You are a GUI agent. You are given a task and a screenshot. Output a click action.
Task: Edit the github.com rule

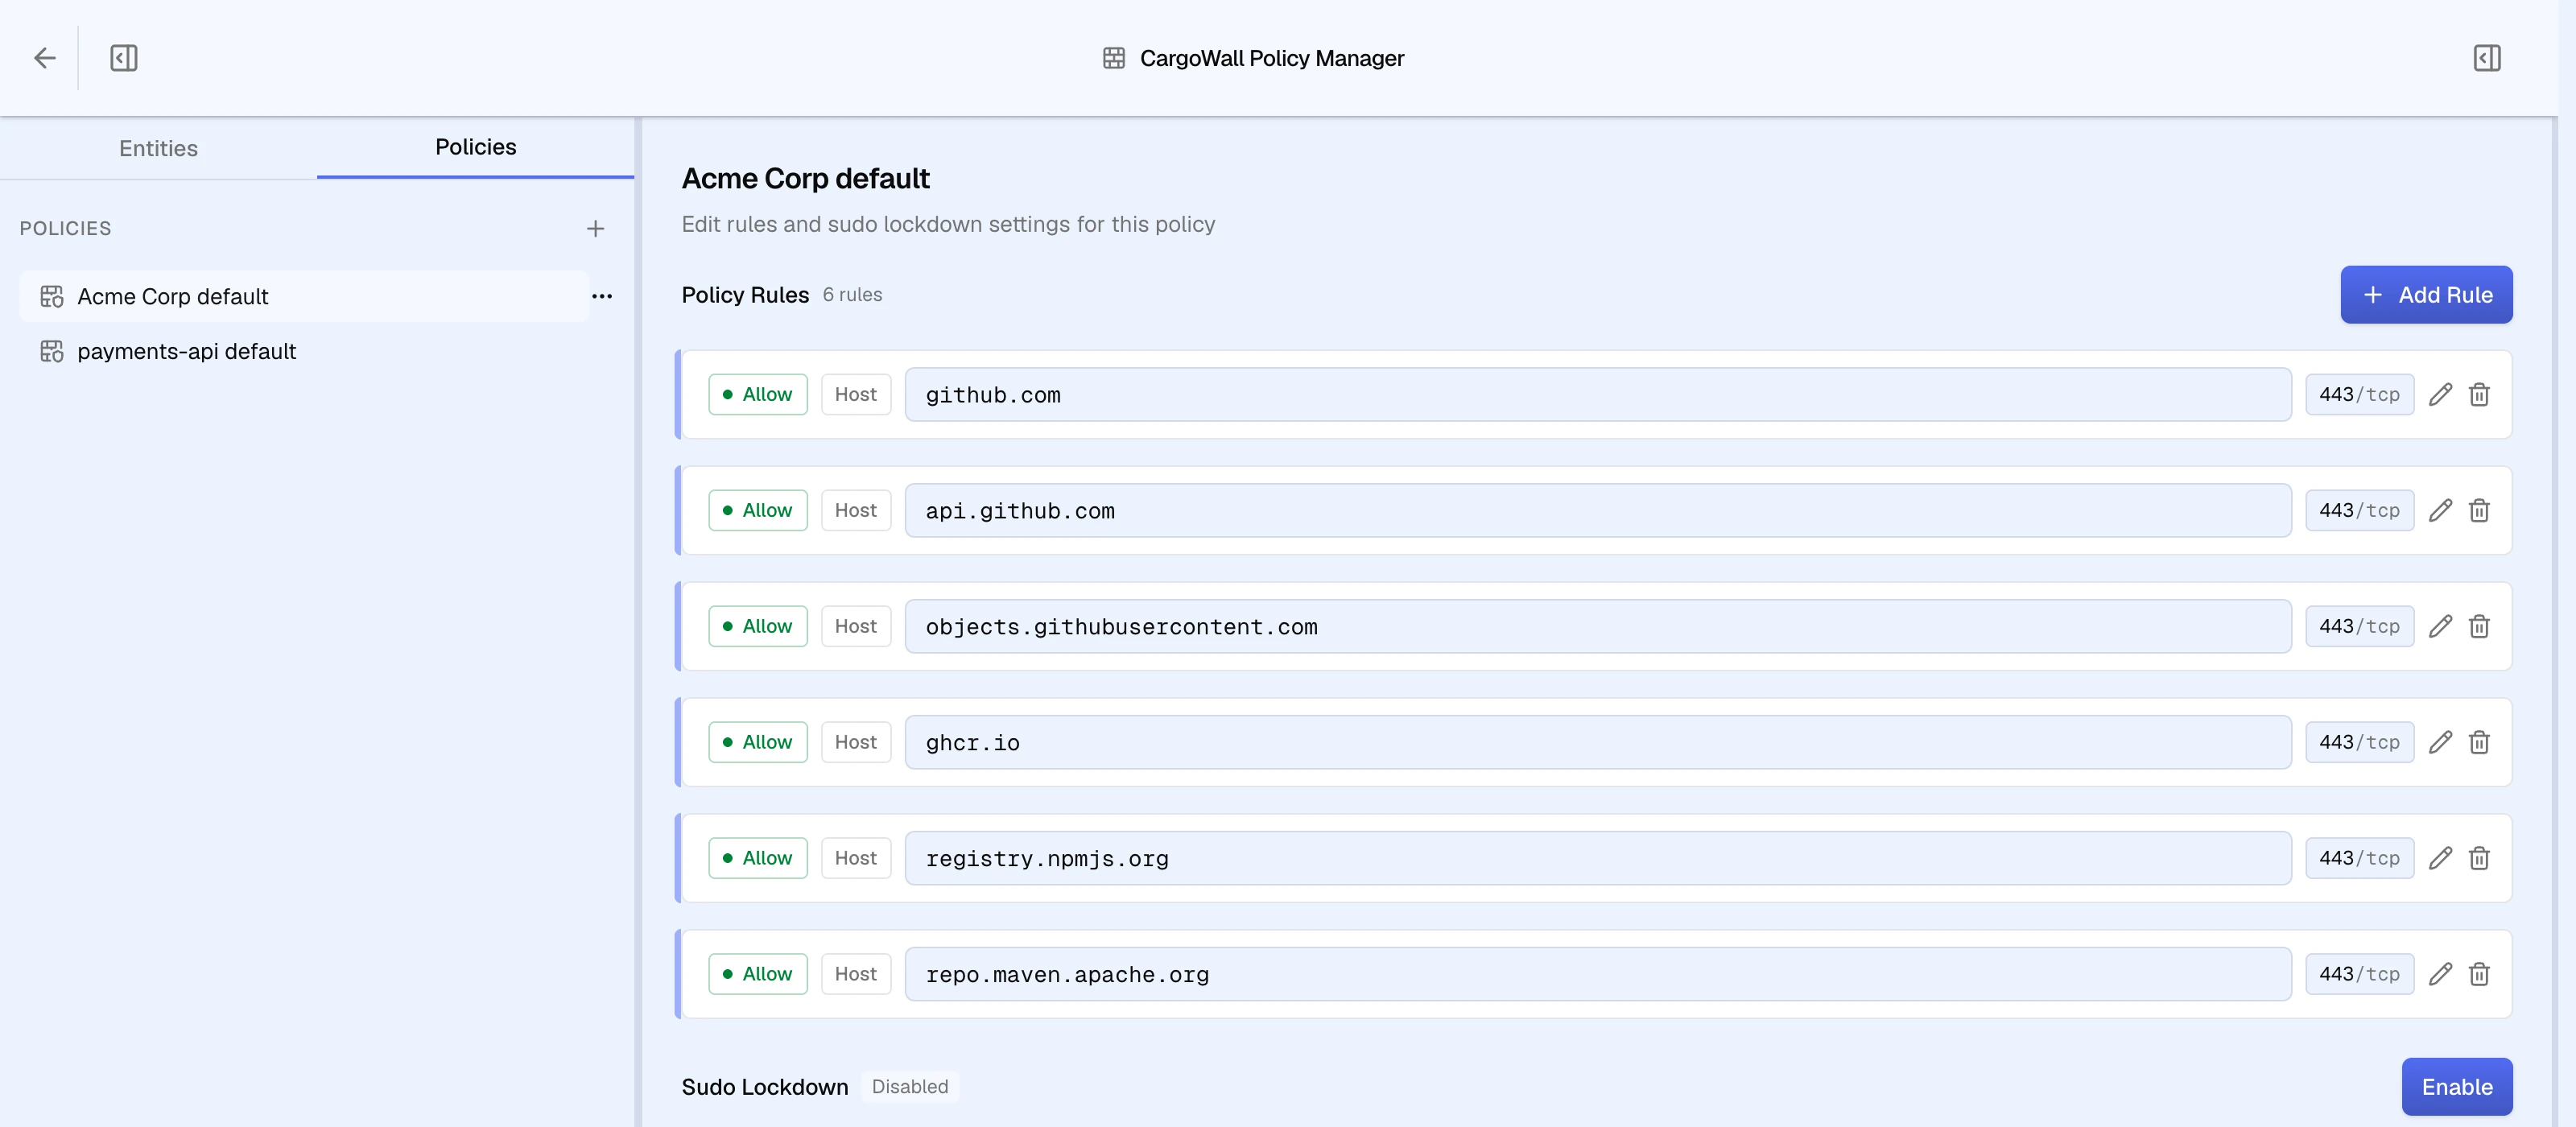(2440, 395)
